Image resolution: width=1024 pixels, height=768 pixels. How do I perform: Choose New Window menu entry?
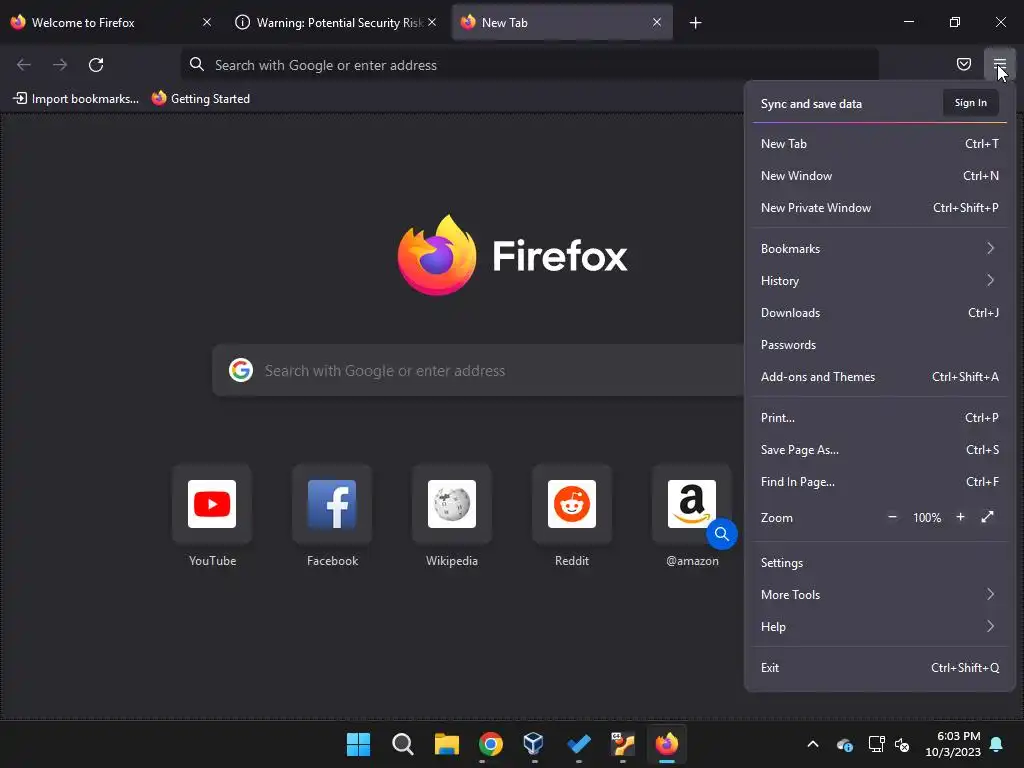879,176
